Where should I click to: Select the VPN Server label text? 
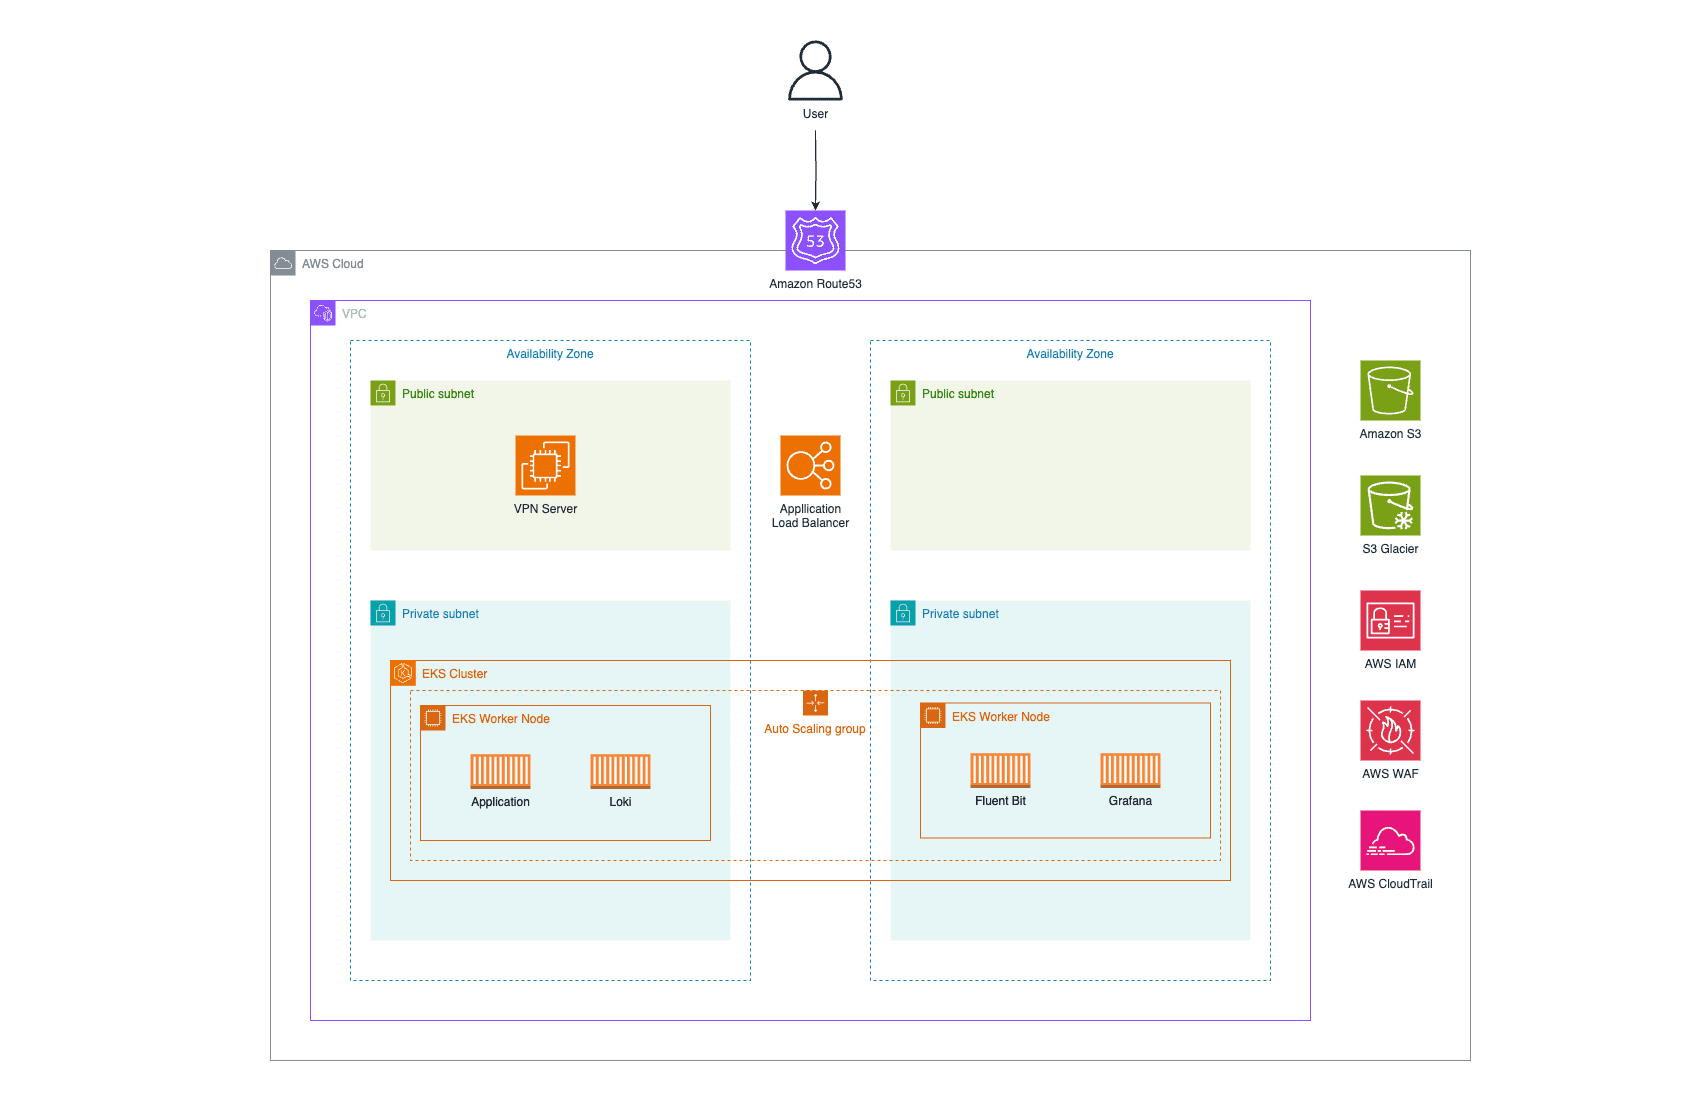(545, 509)
